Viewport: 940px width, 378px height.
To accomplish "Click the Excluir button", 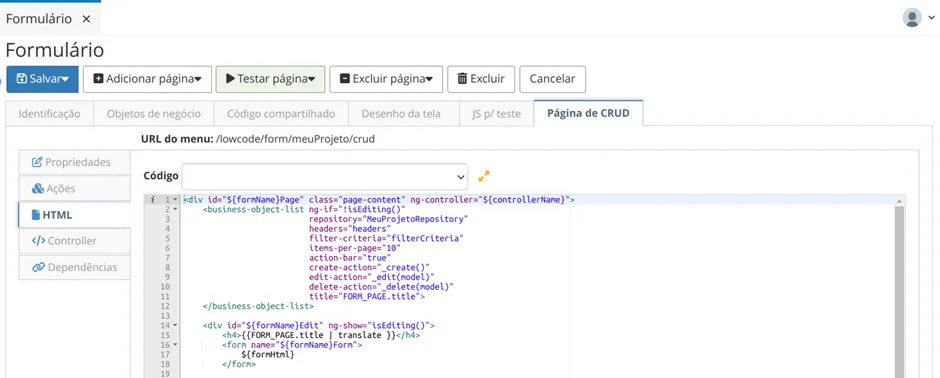I will pyautogui.click(x=481, y=79).
